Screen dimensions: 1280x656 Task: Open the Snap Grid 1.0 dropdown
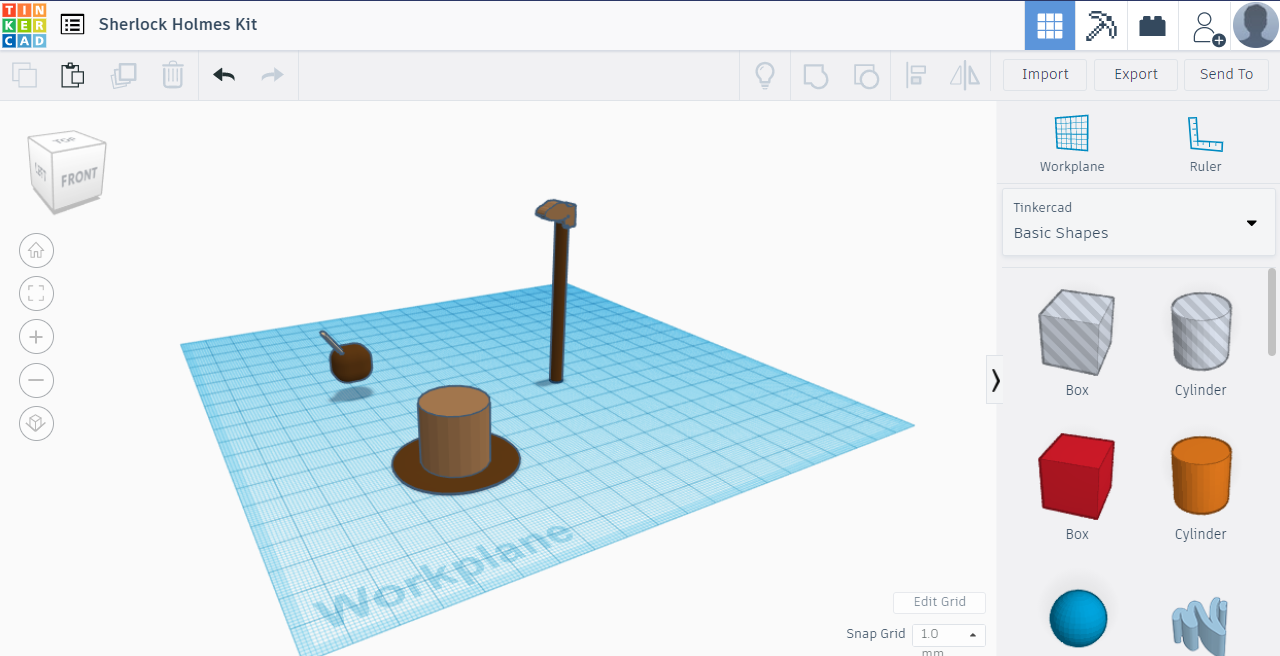tap(948, 634)
